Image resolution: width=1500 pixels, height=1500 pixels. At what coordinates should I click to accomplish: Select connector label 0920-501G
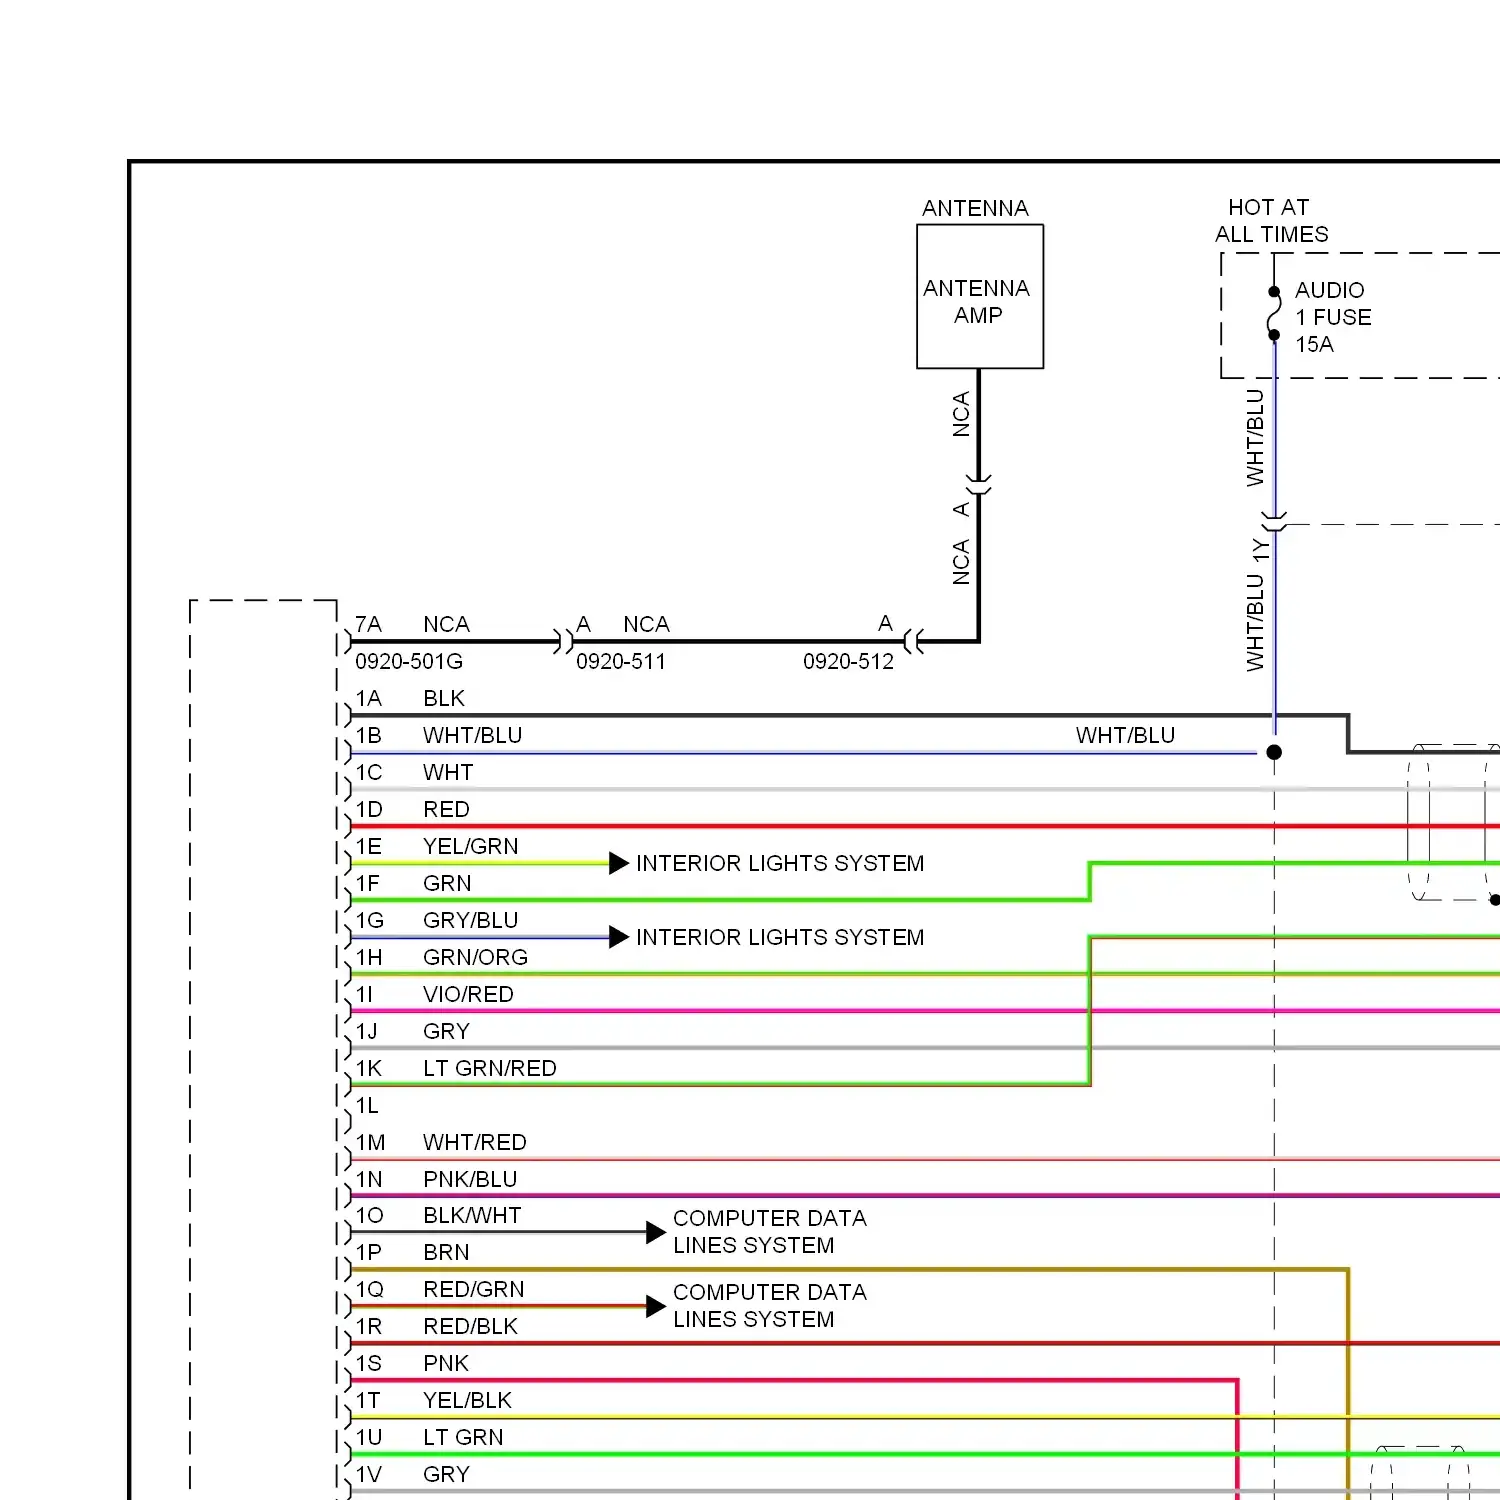click(409, 661)
